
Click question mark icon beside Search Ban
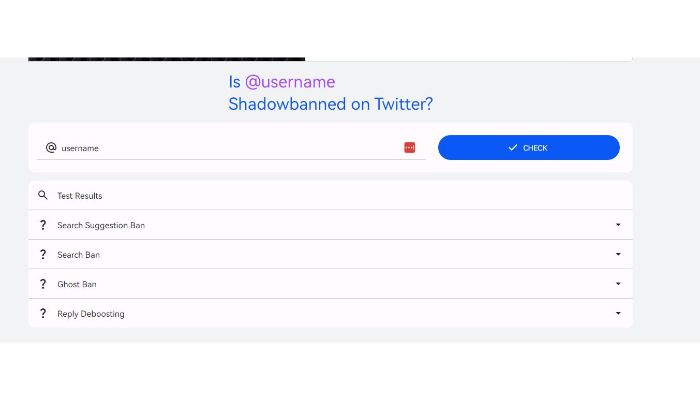point(43,254)
